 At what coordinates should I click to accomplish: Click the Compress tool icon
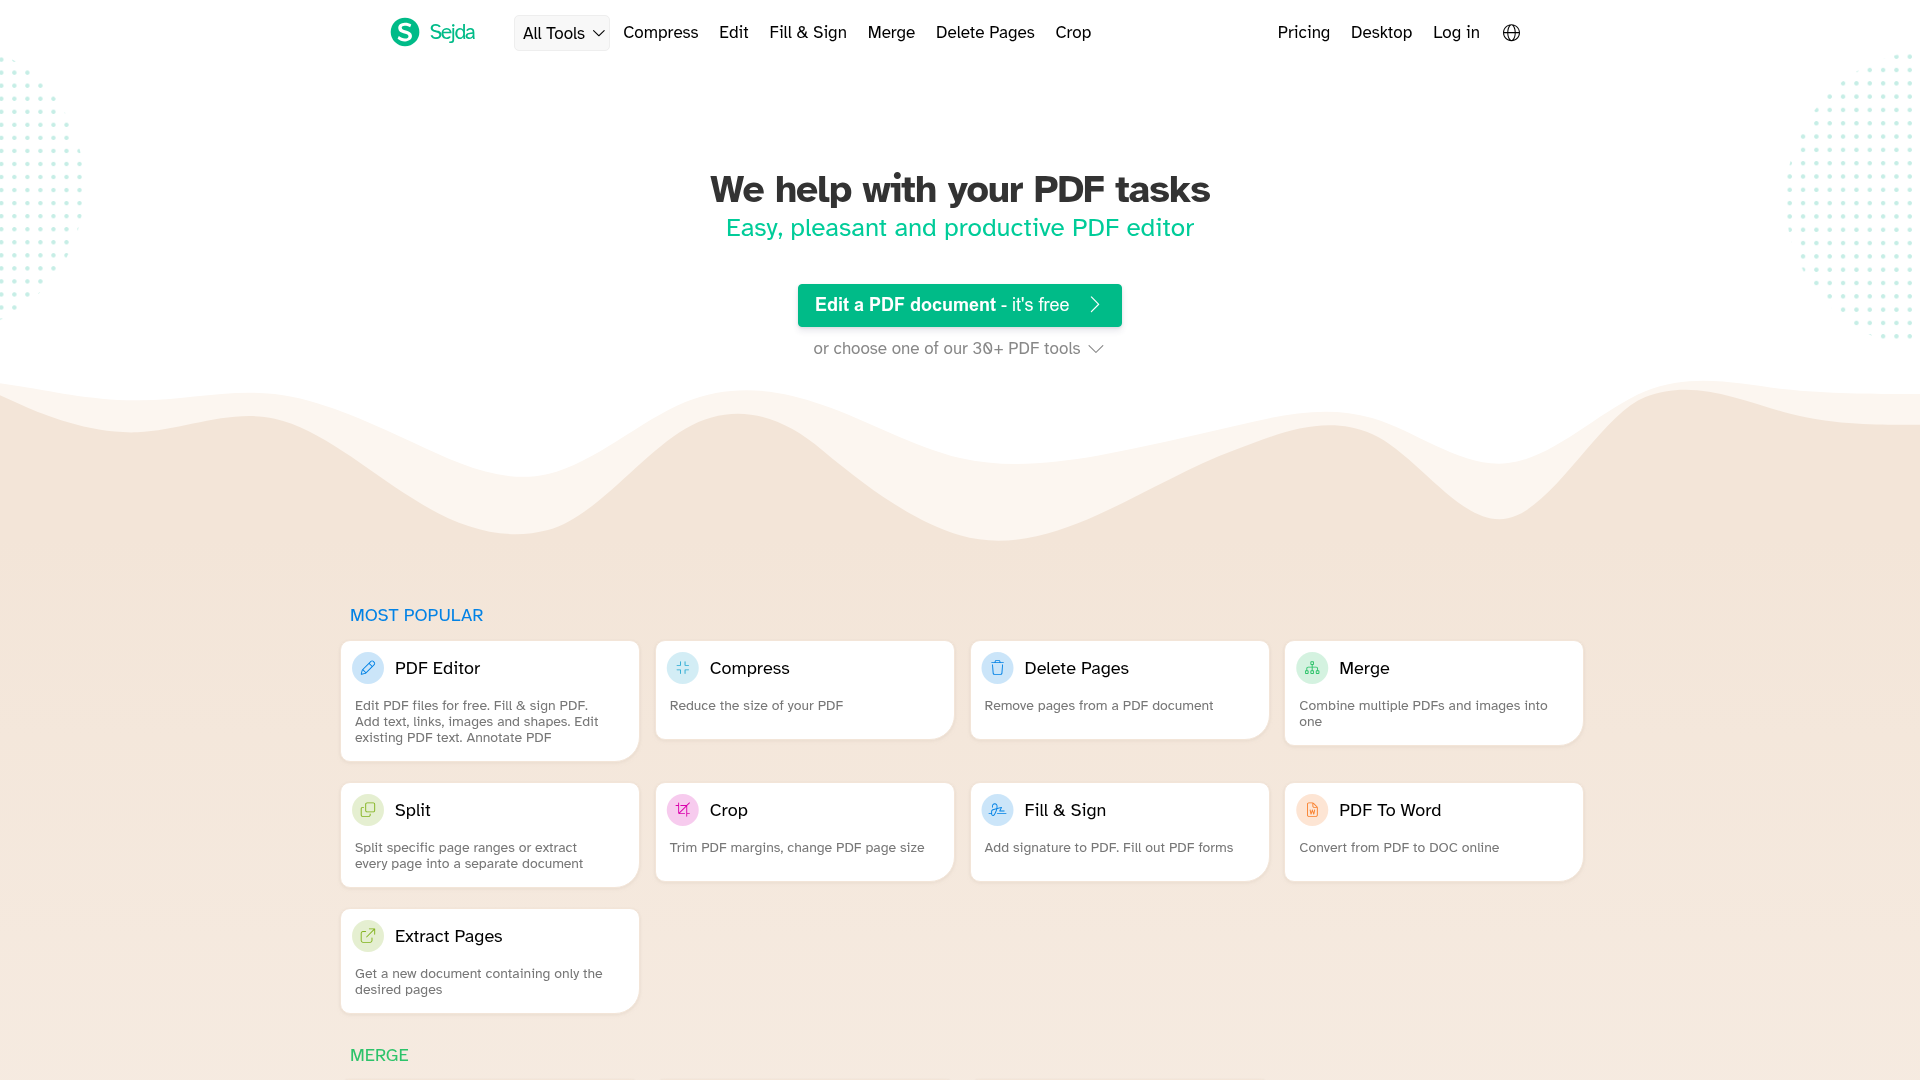click(683, 668)
